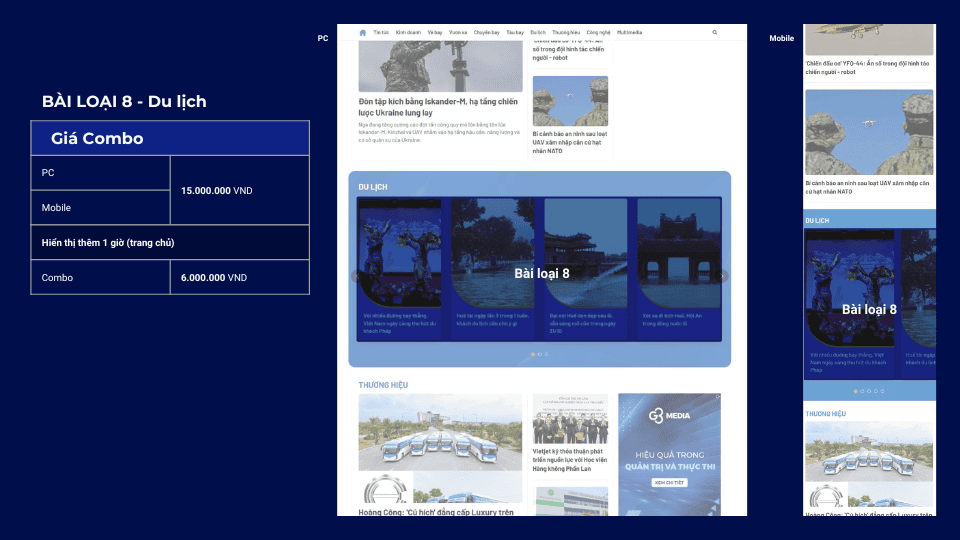Open the Iskander-M drill article headline
Image resolution: width=960 pixels, height=540 pixels.
(437, 107)
